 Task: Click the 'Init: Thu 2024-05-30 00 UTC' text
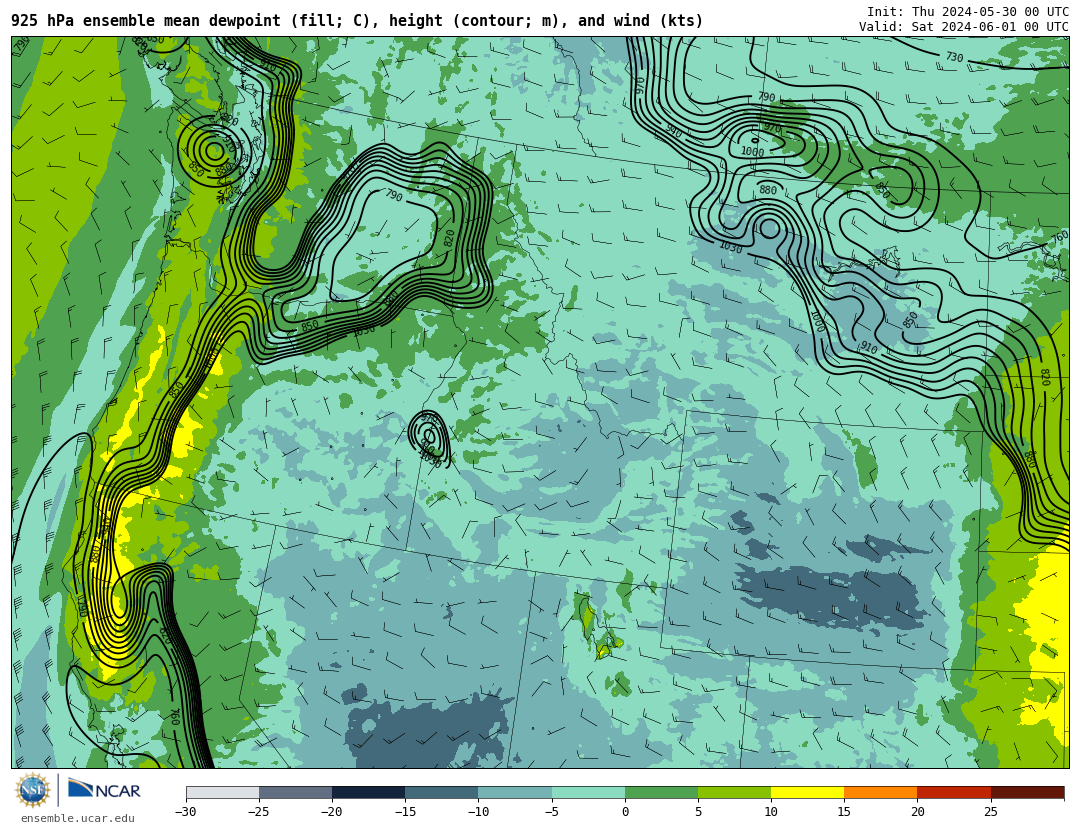coord(968,12)
